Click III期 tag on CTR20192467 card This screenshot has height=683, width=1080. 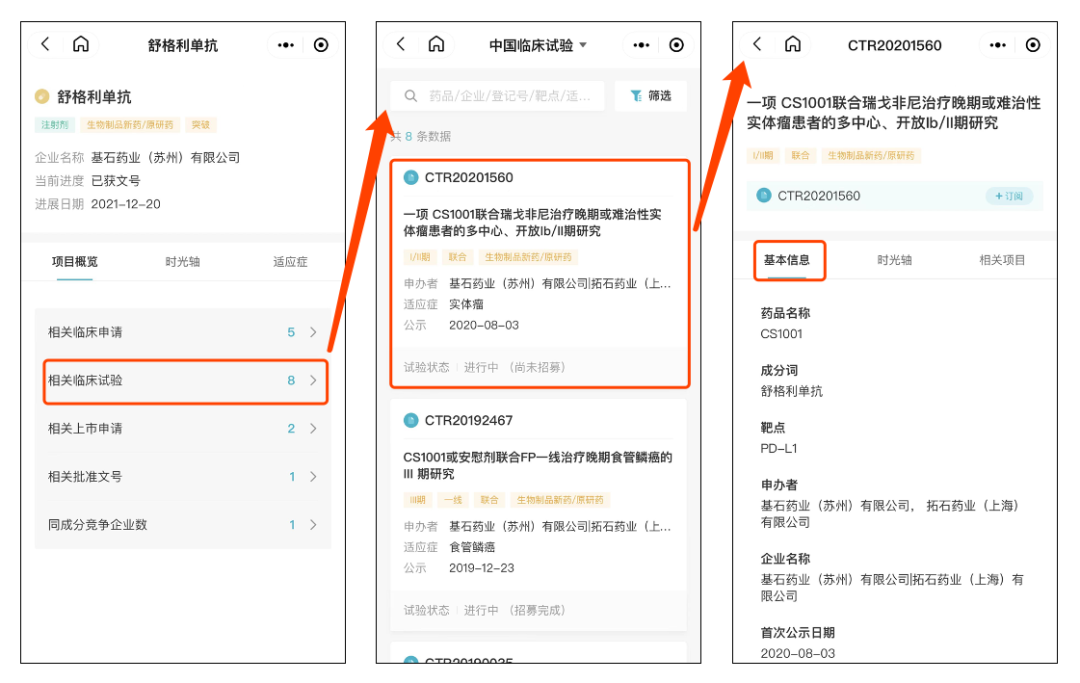[417, 500]
